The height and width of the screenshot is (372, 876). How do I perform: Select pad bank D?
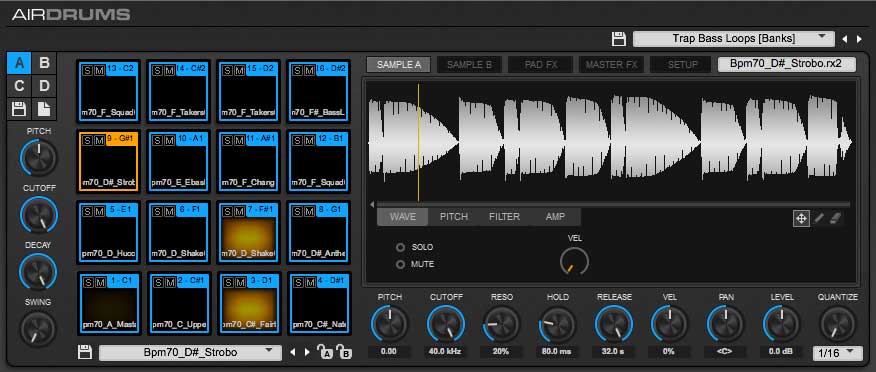pos(44,87)
